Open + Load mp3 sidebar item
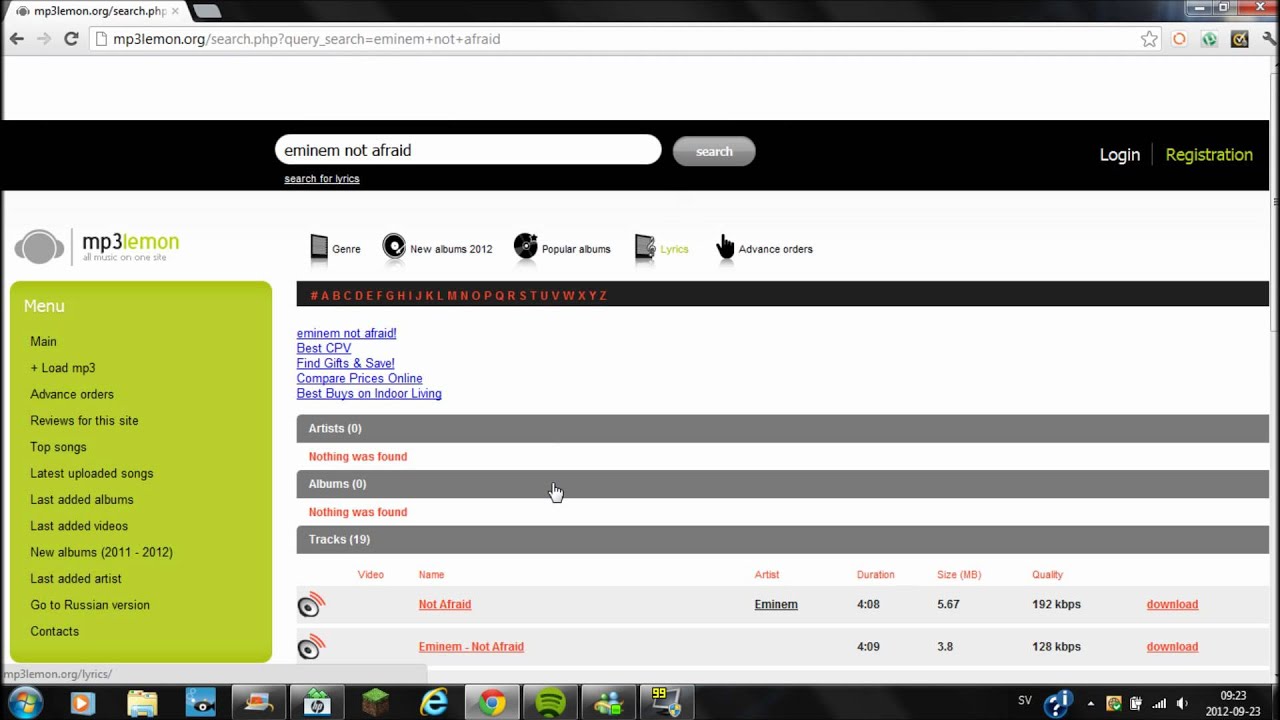Viewport: 1280px width, 720px height. [x=63, y=368]
